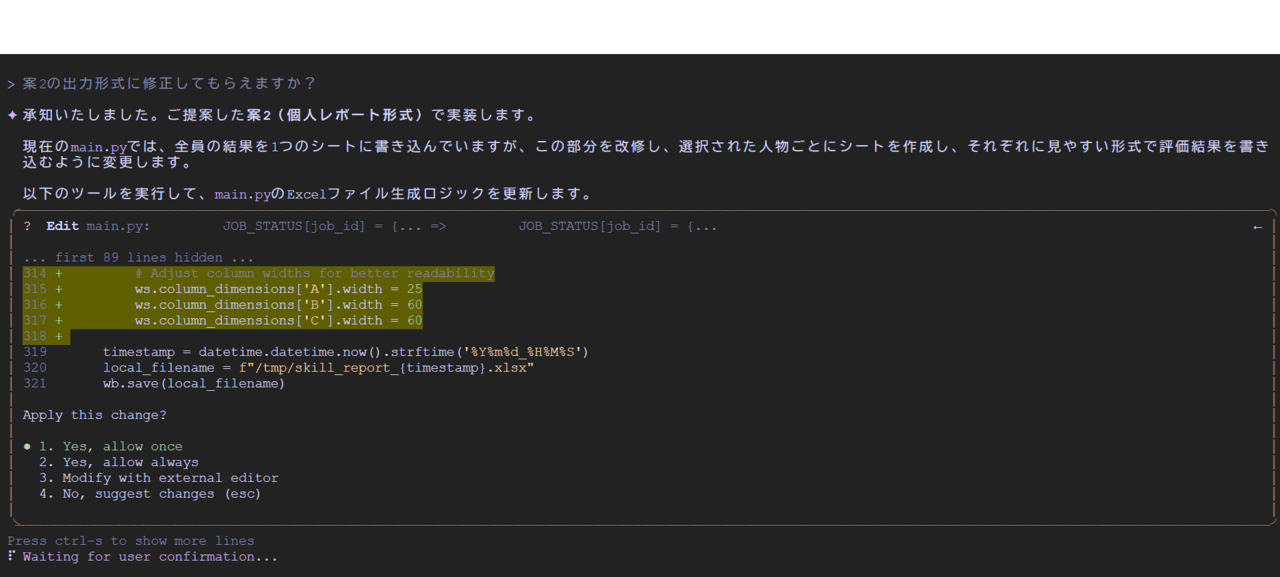Click the wb.save(local_filename) code line

(x=193, y=383)
